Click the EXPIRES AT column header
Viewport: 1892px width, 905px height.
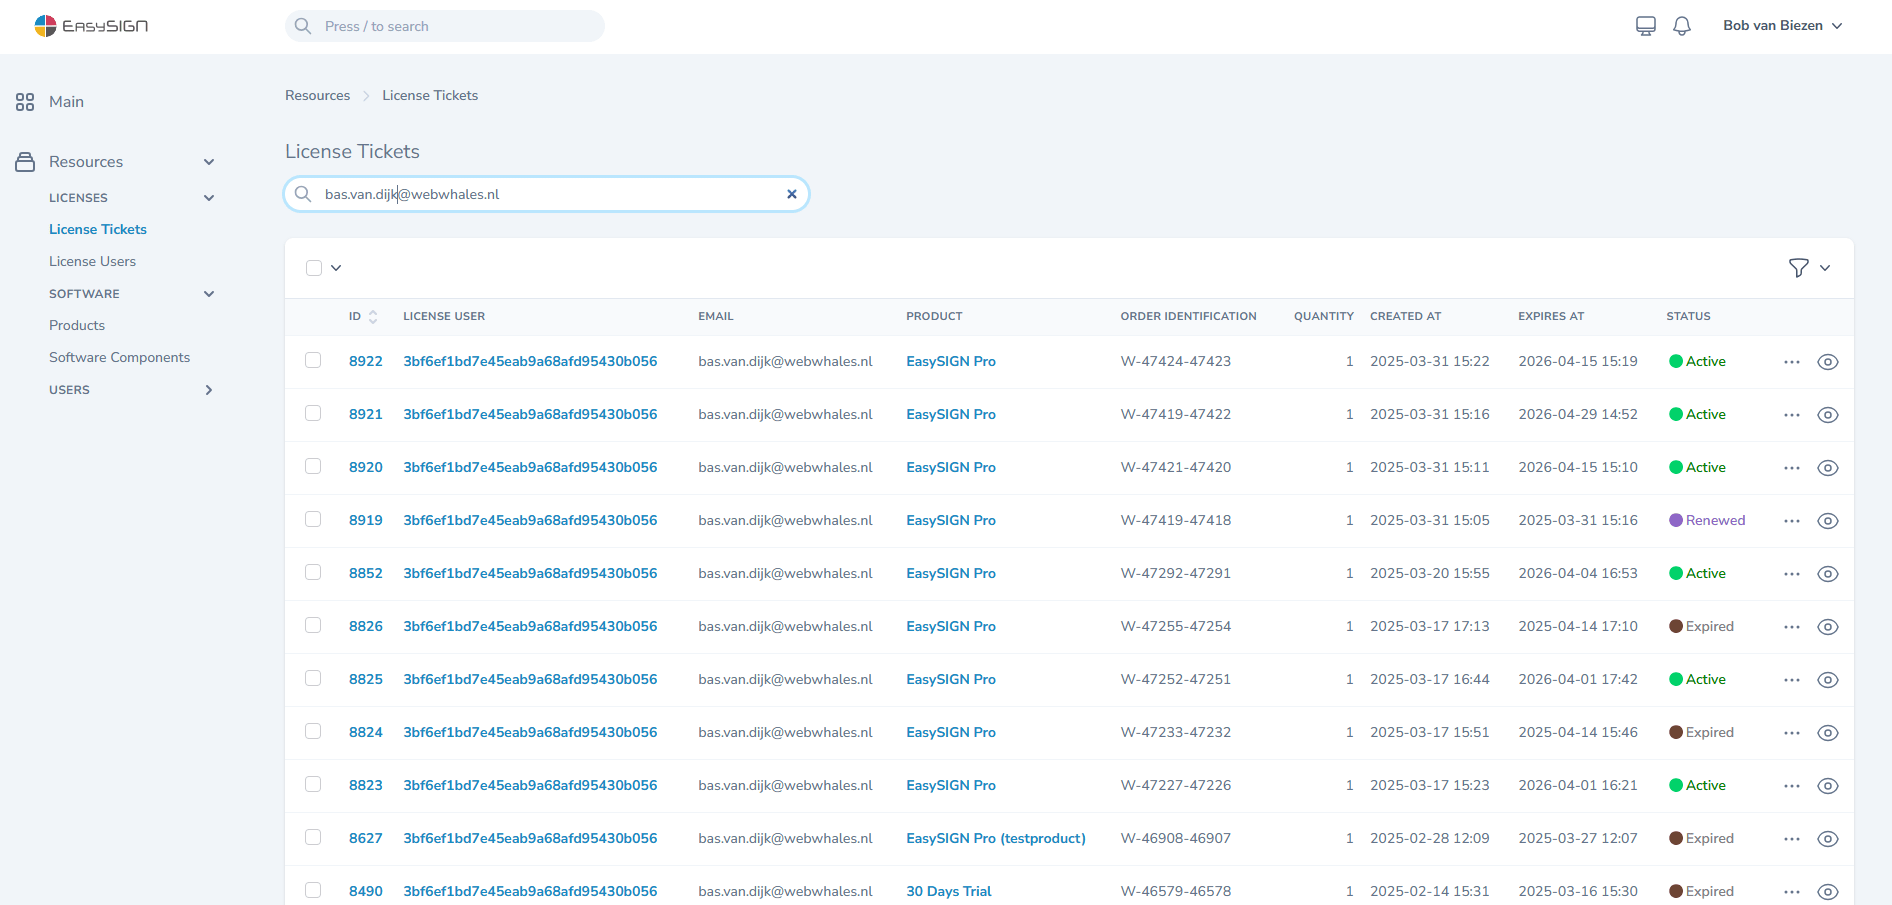(1551, 316)
